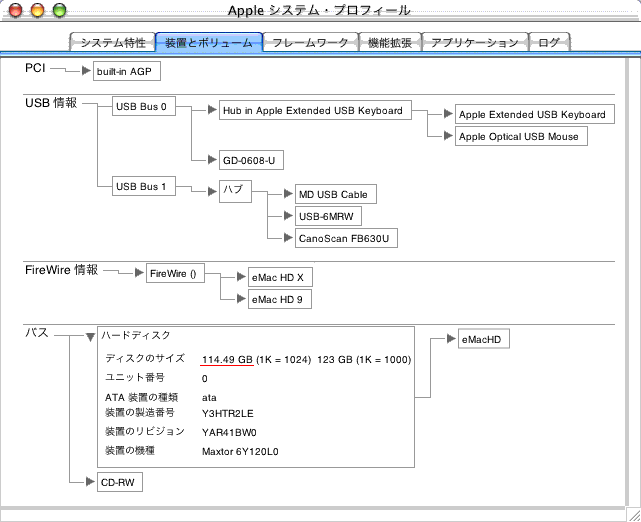Click the eMac HD 9 volume box
Screen dimensions: 641x522
point(280,299)
